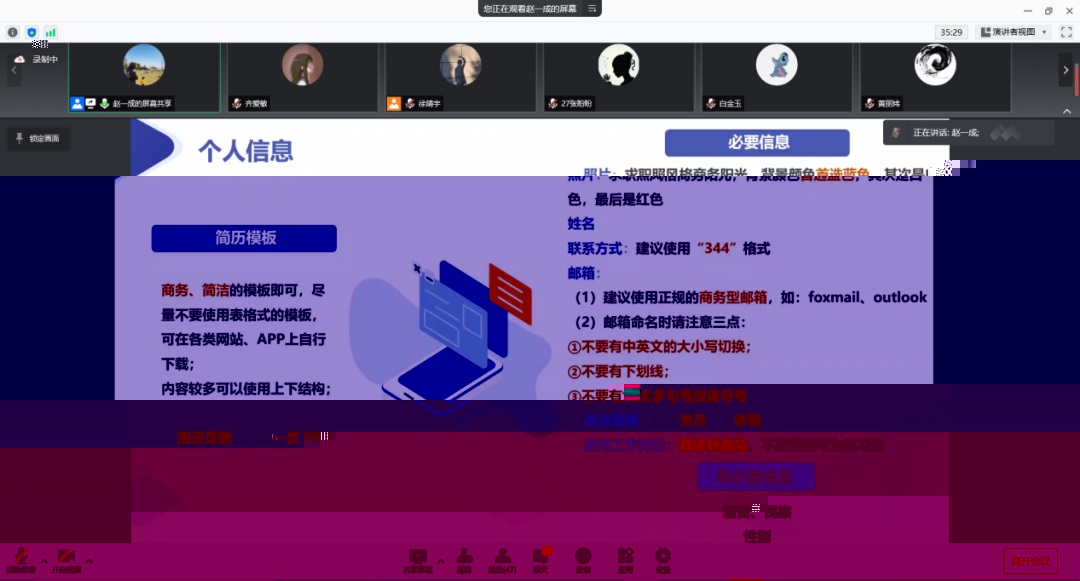Check the green network signal icon

click(x=50, y=32)
